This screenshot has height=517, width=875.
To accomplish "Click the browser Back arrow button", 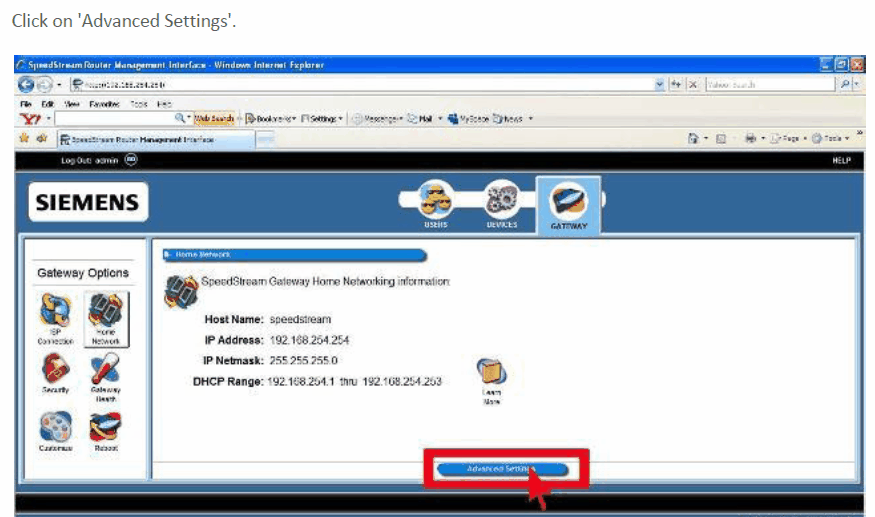I will pyautogui.click(x=26, y=84).
